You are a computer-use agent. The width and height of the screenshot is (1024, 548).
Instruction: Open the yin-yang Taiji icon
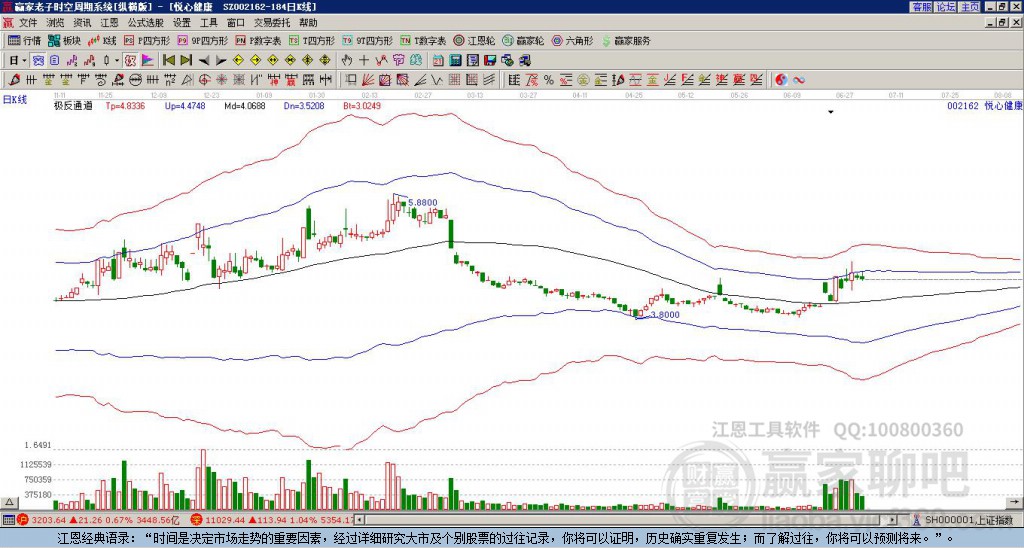(781, 80)
